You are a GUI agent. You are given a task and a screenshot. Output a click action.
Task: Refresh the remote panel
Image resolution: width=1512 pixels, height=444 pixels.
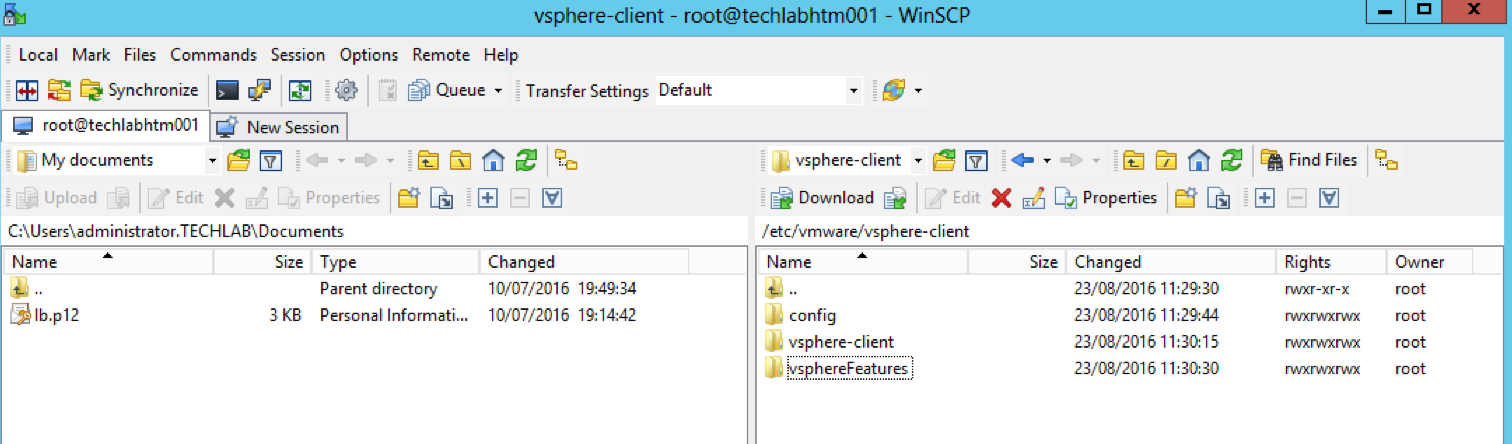point(1232,160)
